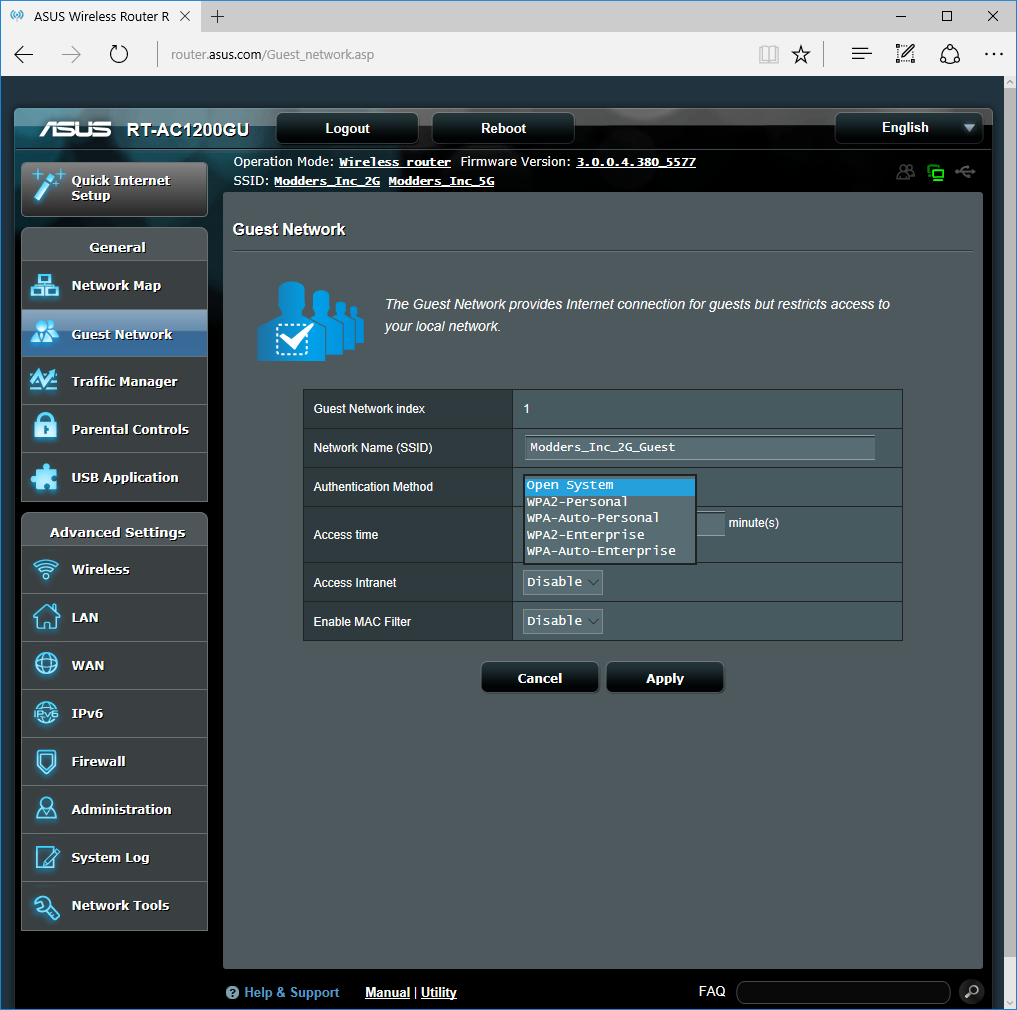
Task: Click the FAQ search magnifier button
Action: click(971, 991)
